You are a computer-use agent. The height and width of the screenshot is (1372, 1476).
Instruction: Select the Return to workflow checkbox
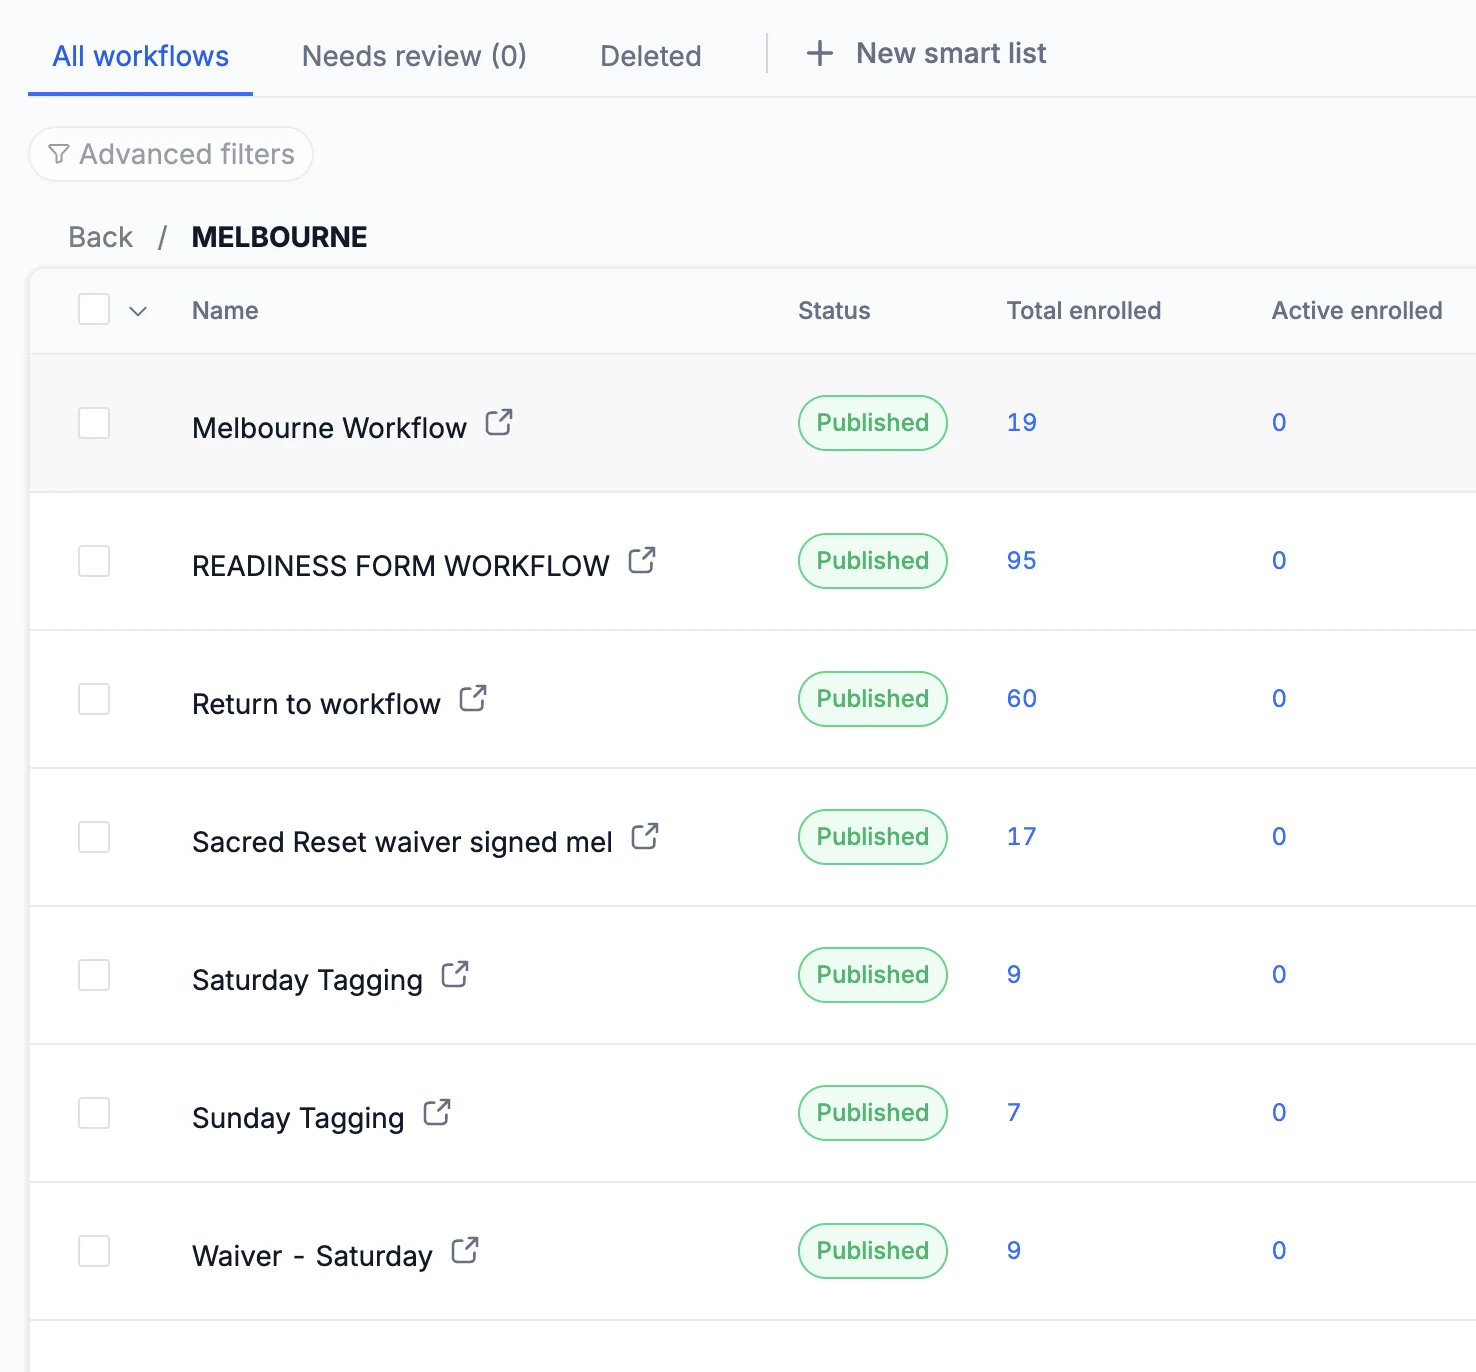[x=94, y=699]
